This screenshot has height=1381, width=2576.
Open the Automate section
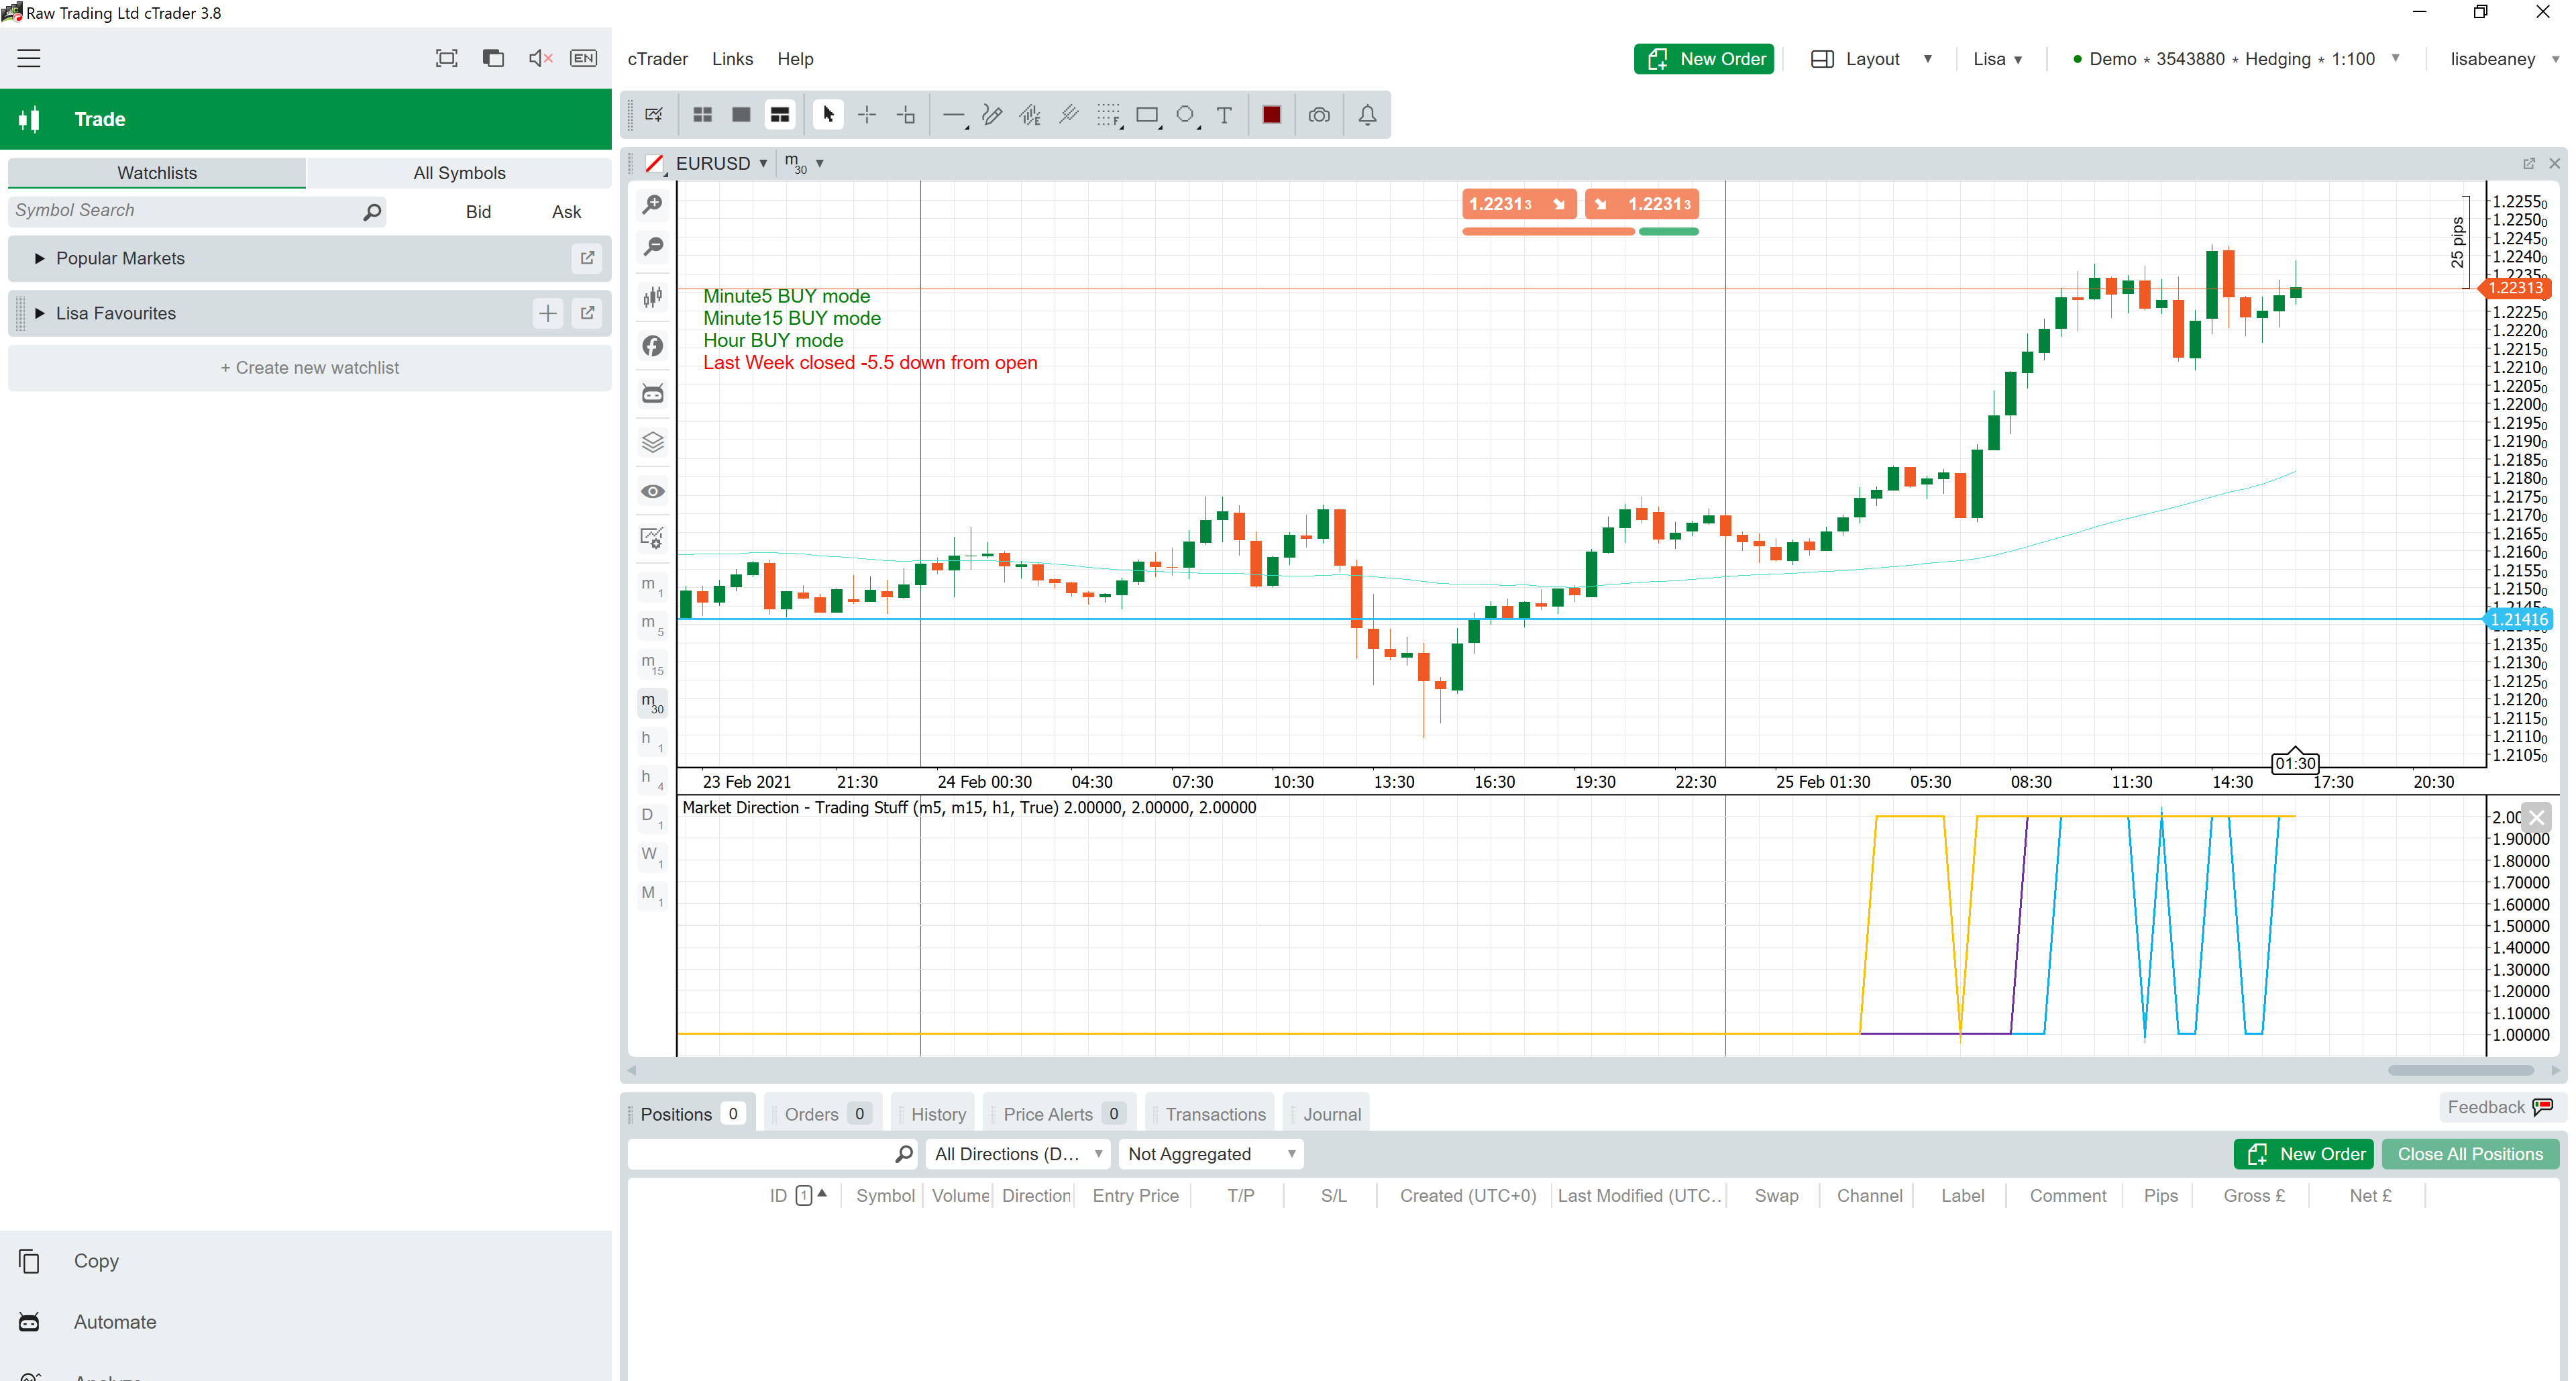(x=115, y=1322)
